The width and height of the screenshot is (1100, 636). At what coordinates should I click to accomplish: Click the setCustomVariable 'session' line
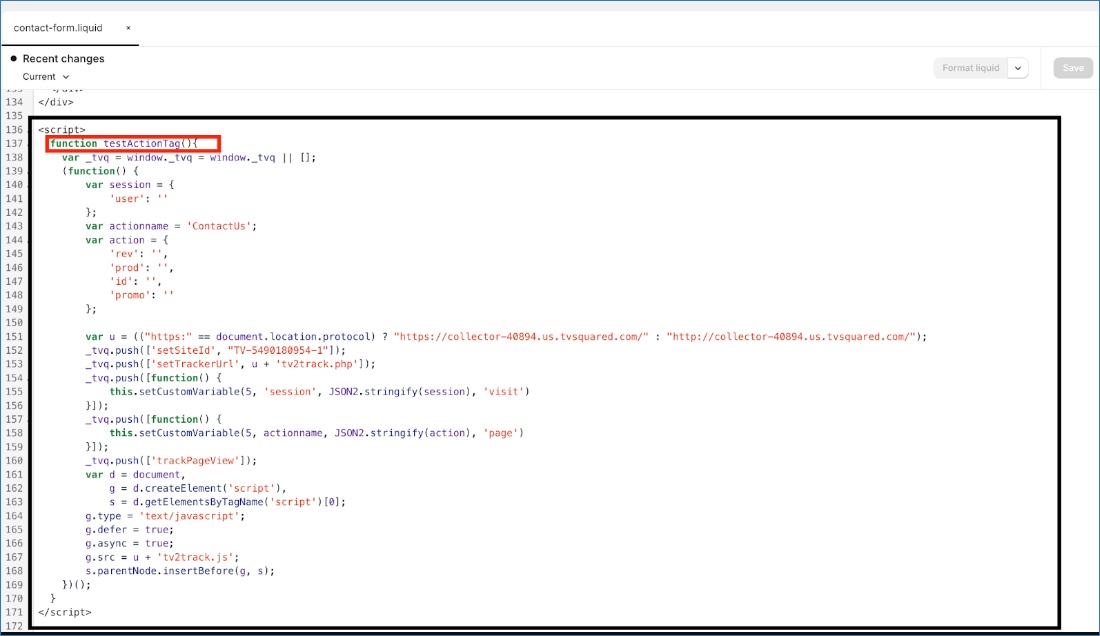319,391
